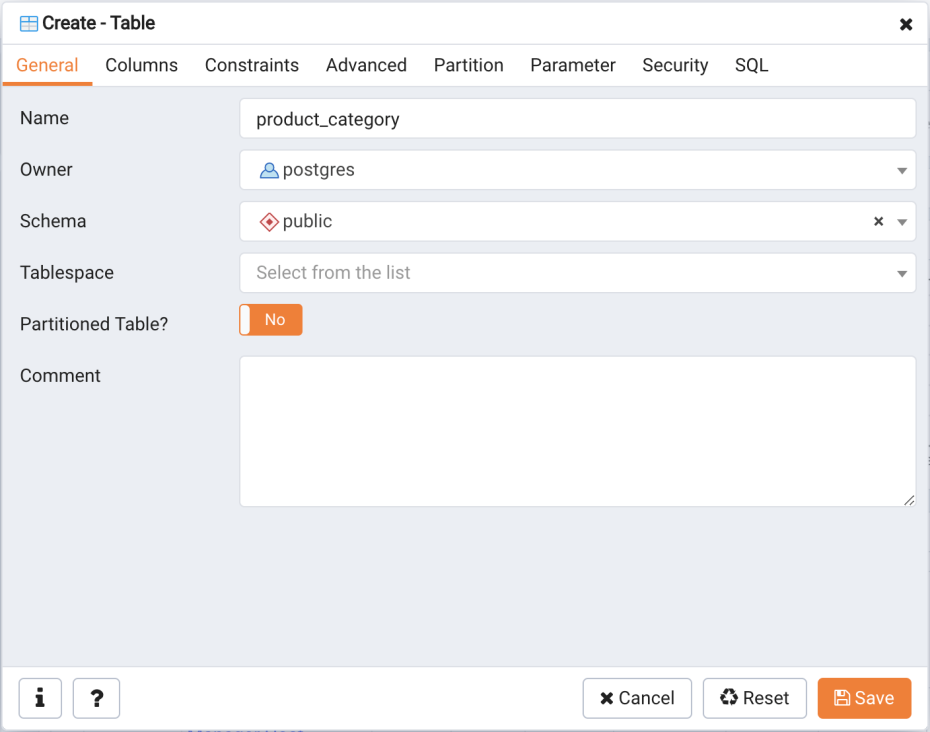Click into the Comment text area
Viewport: 930px width, 732px height.
578,431
